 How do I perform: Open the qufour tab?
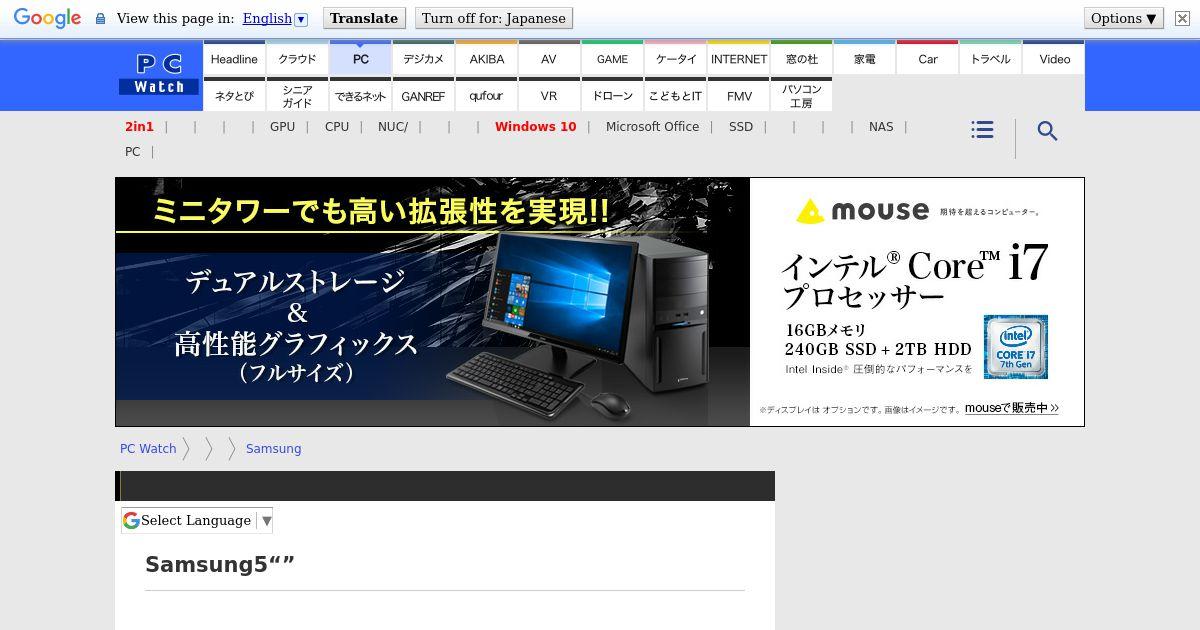pyautogui.click(x=486, y=96)
